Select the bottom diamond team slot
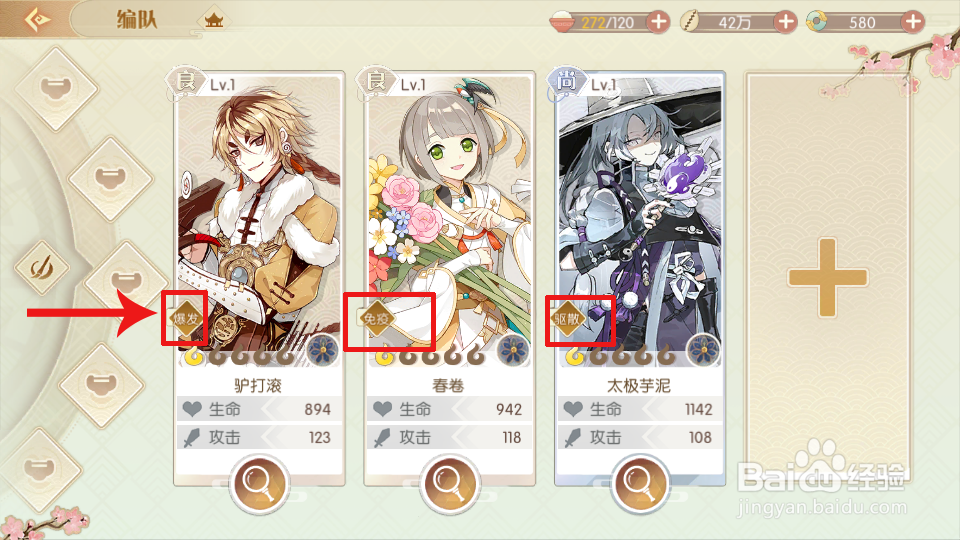960x540 pixels. tap(40, 470)
